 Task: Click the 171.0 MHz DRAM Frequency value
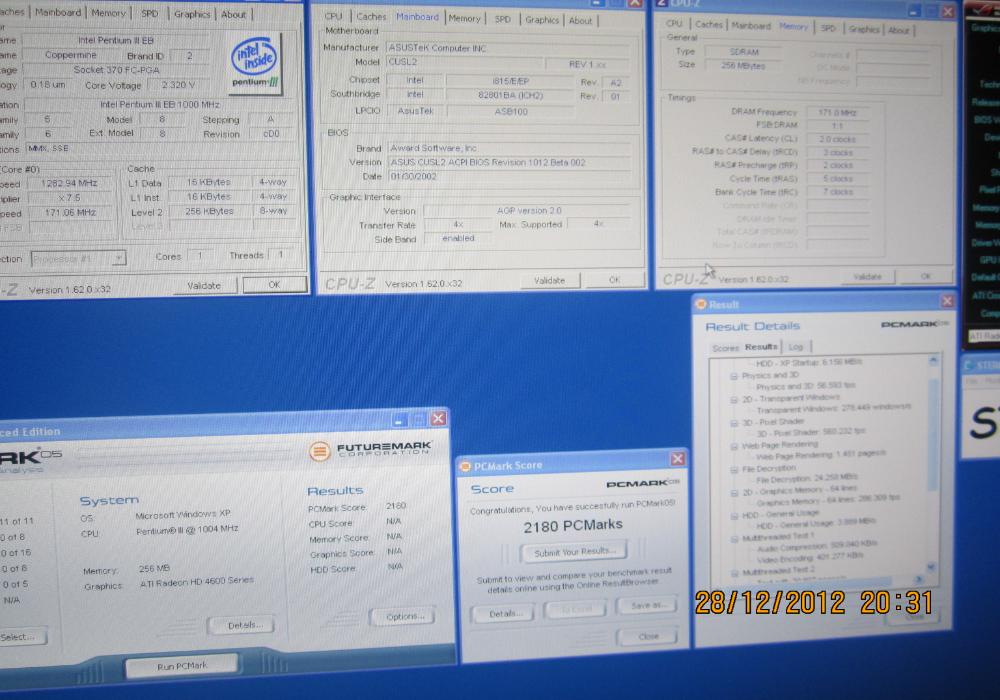837,112
